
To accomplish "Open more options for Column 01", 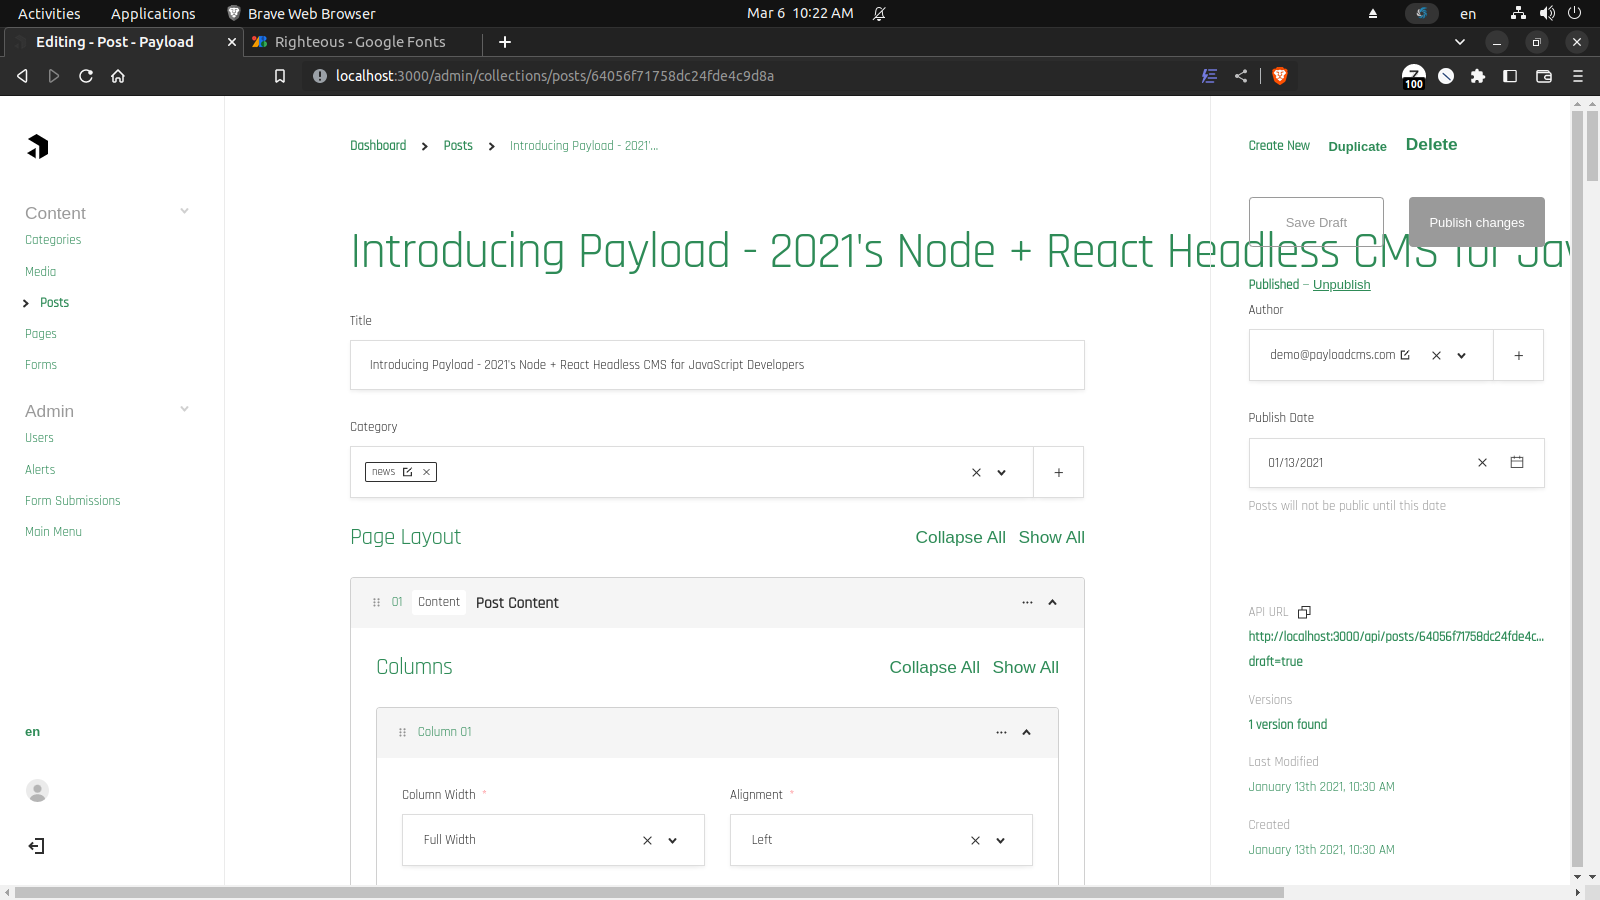I will click(x=1001, y=732).
